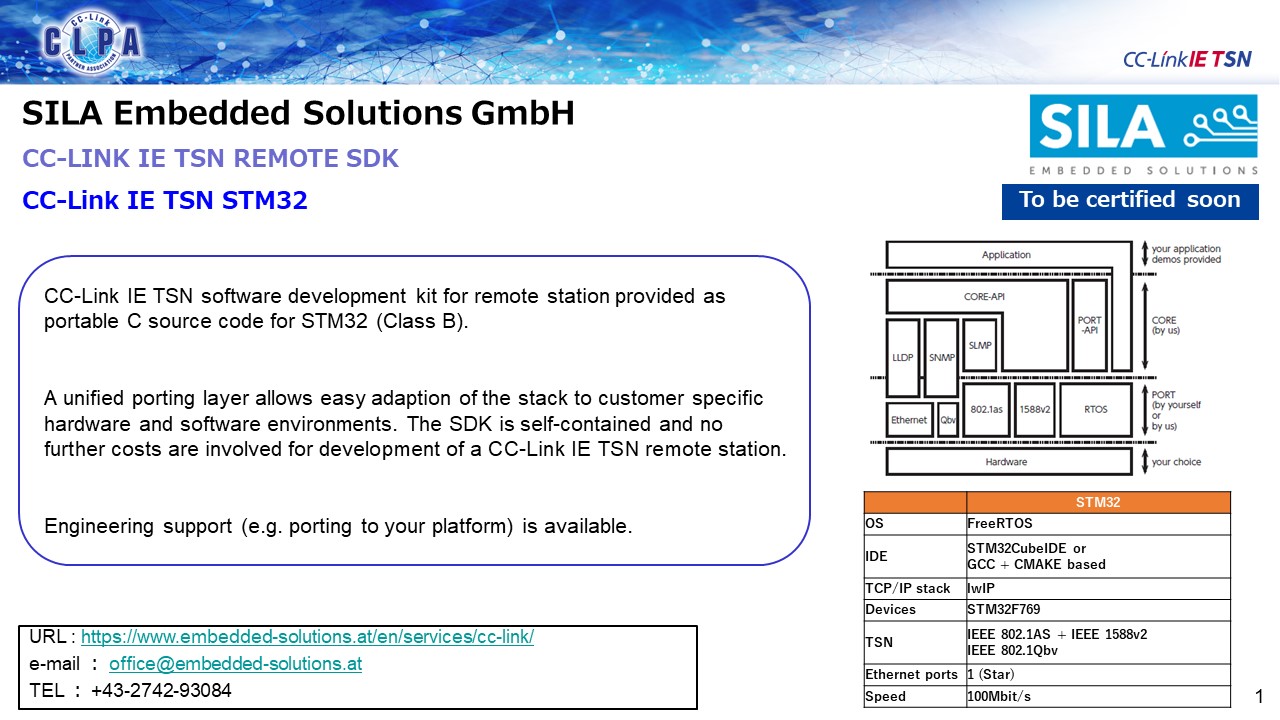
Task: Click the 'Engineering support' sentence
Action: [x=338, y=526]
